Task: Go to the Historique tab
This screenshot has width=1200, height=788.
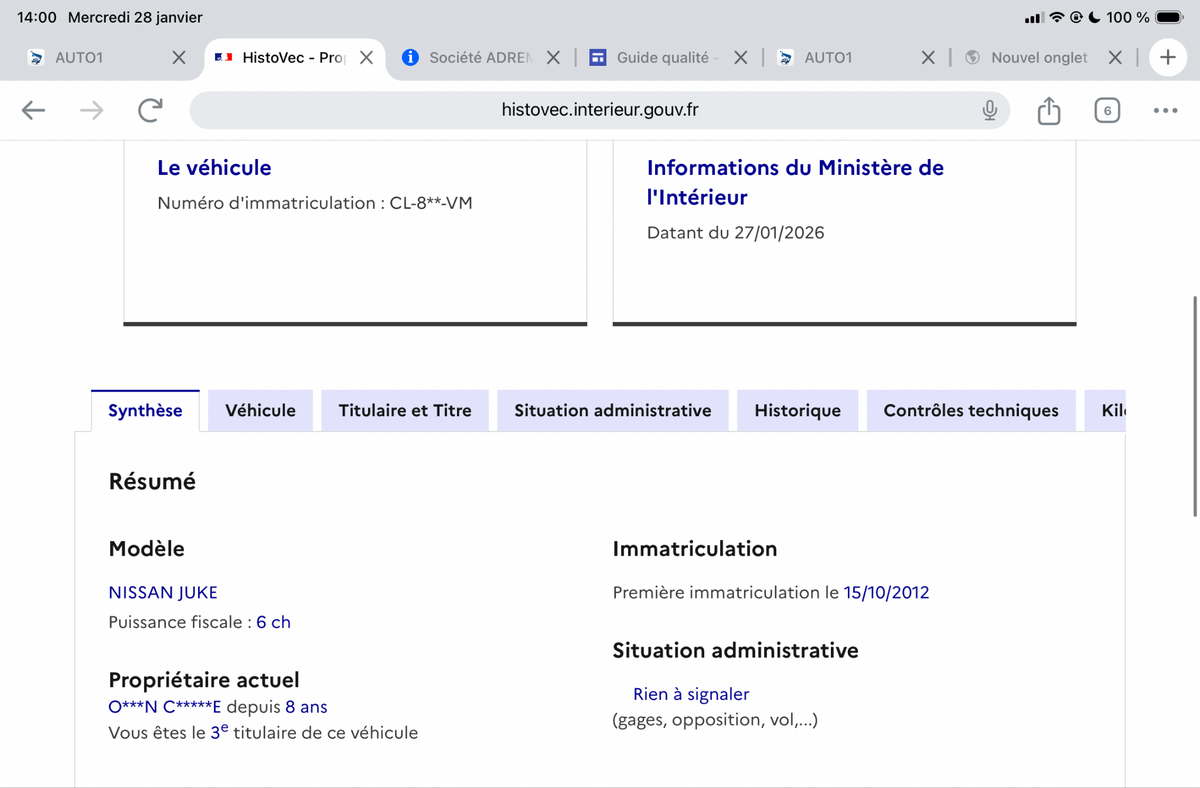Action: pyautogui.click(x=797, y=410)
